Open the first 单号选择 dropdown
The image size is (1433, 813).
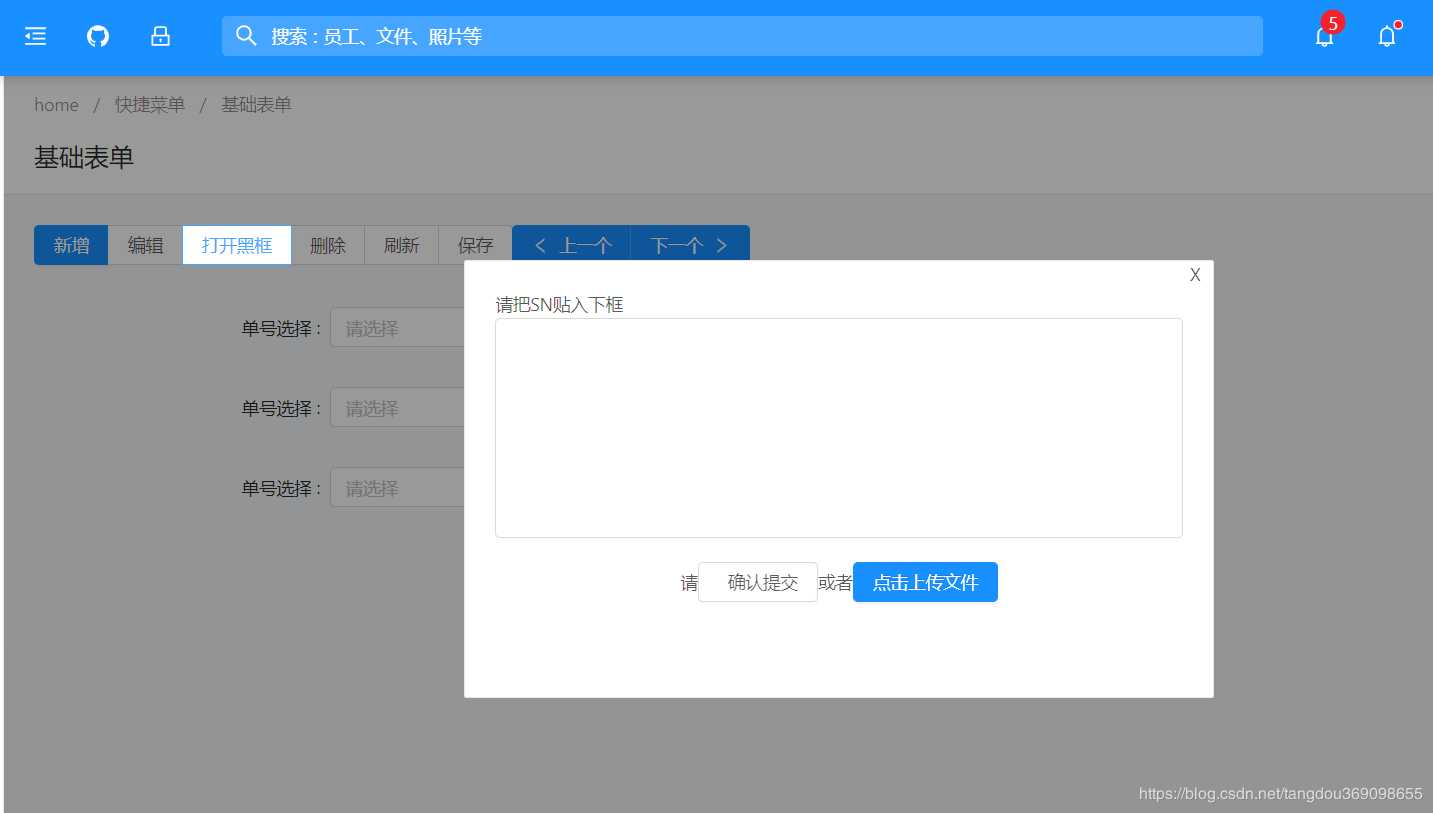point(398,328)
